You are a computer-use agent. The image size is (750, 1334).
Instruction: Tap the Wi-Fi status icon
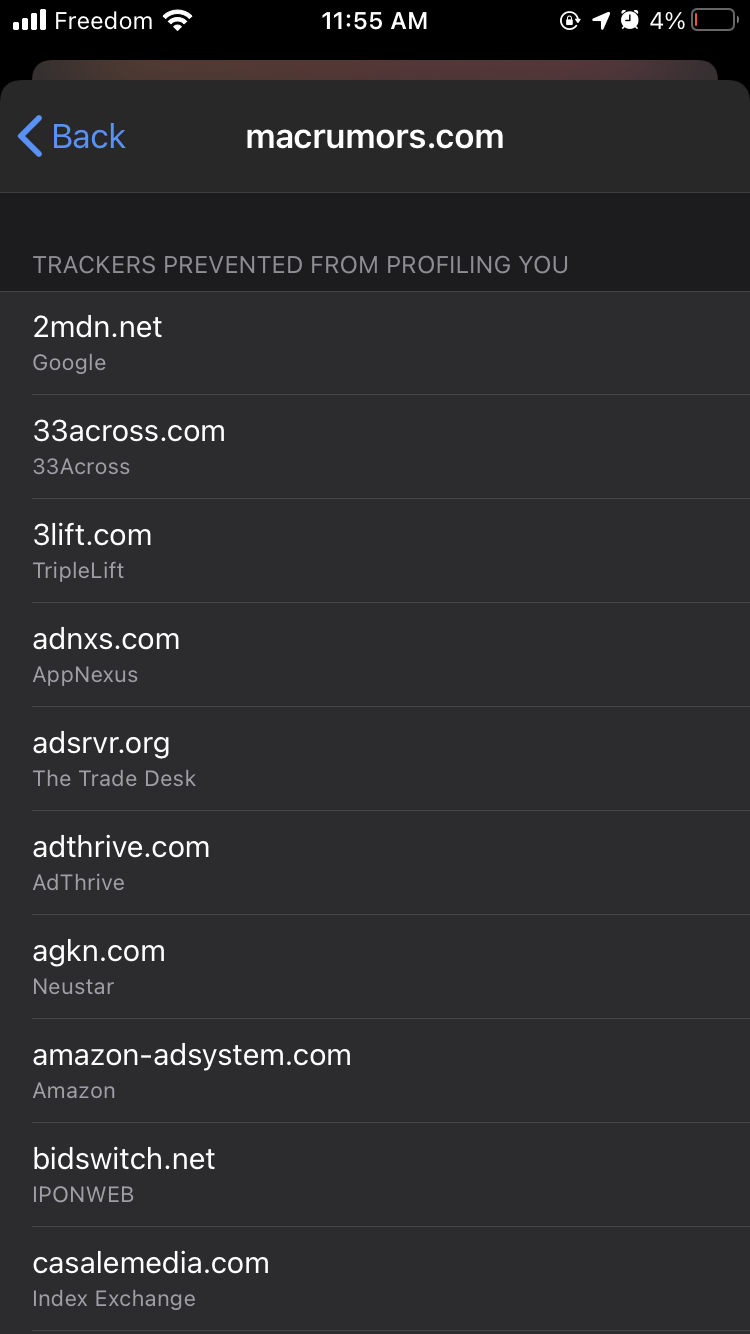click(178, 20)
